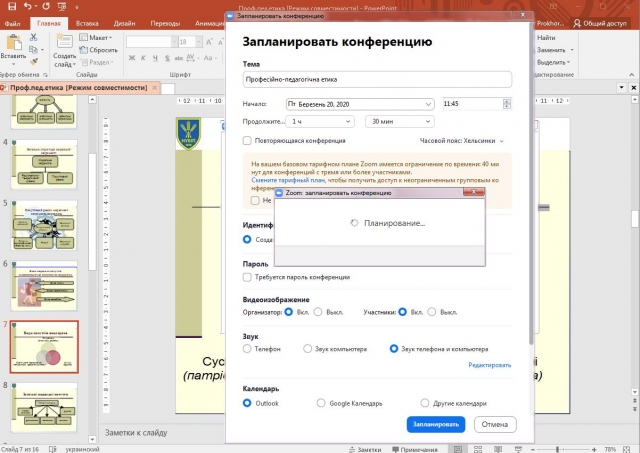Open reading view from the status bar
640x453 pixels.
tap(498, 449)
